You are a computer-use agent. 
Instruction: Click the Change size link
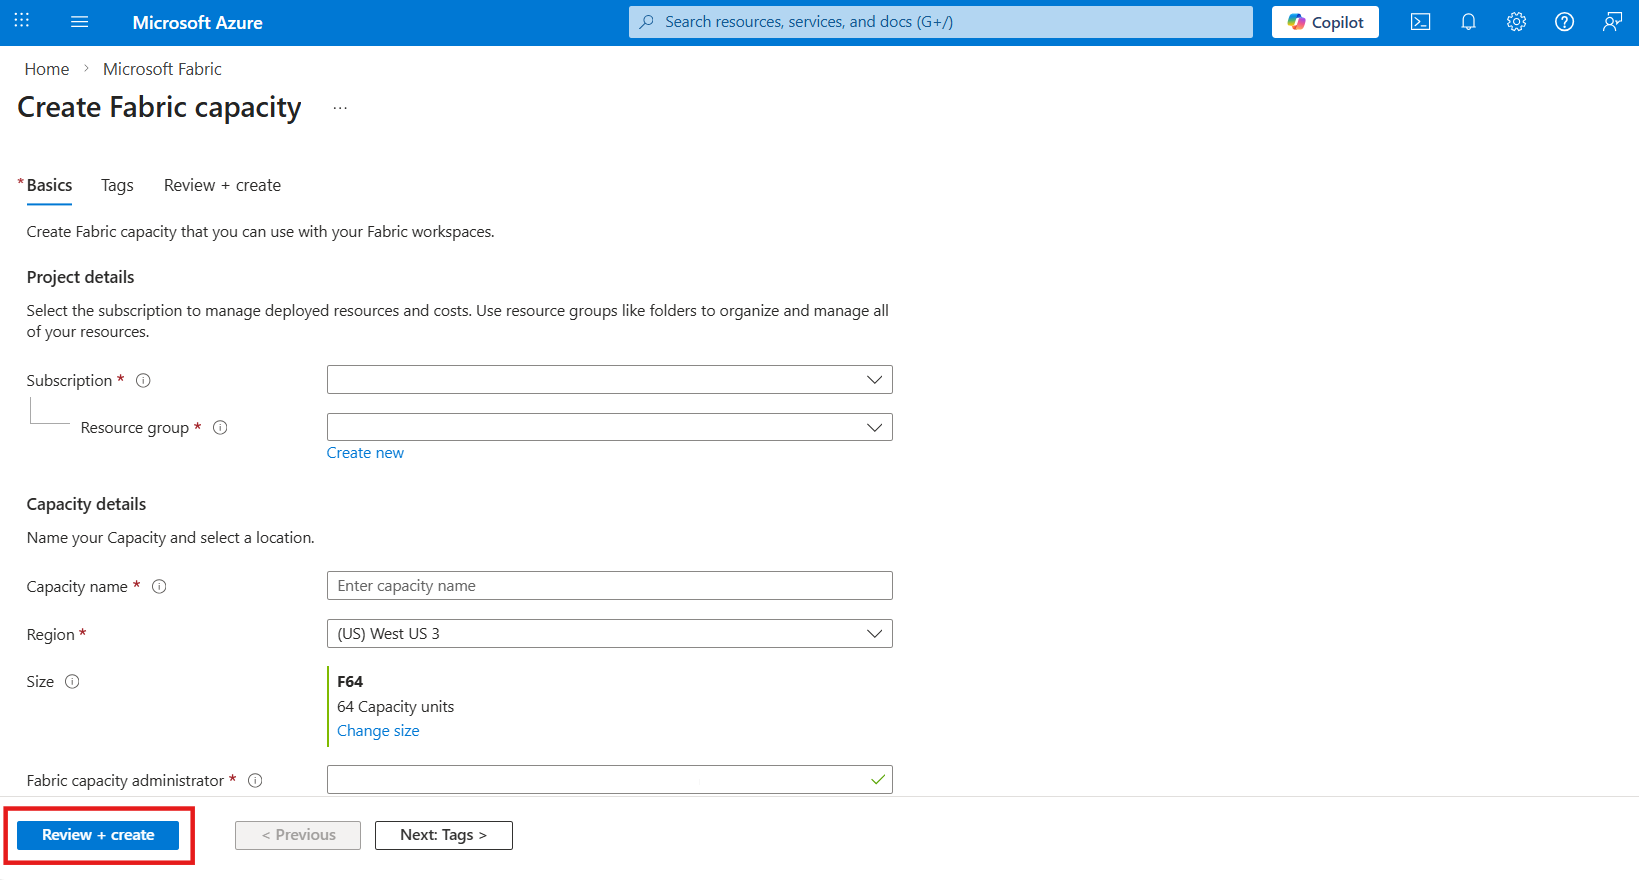pos(378,731)
